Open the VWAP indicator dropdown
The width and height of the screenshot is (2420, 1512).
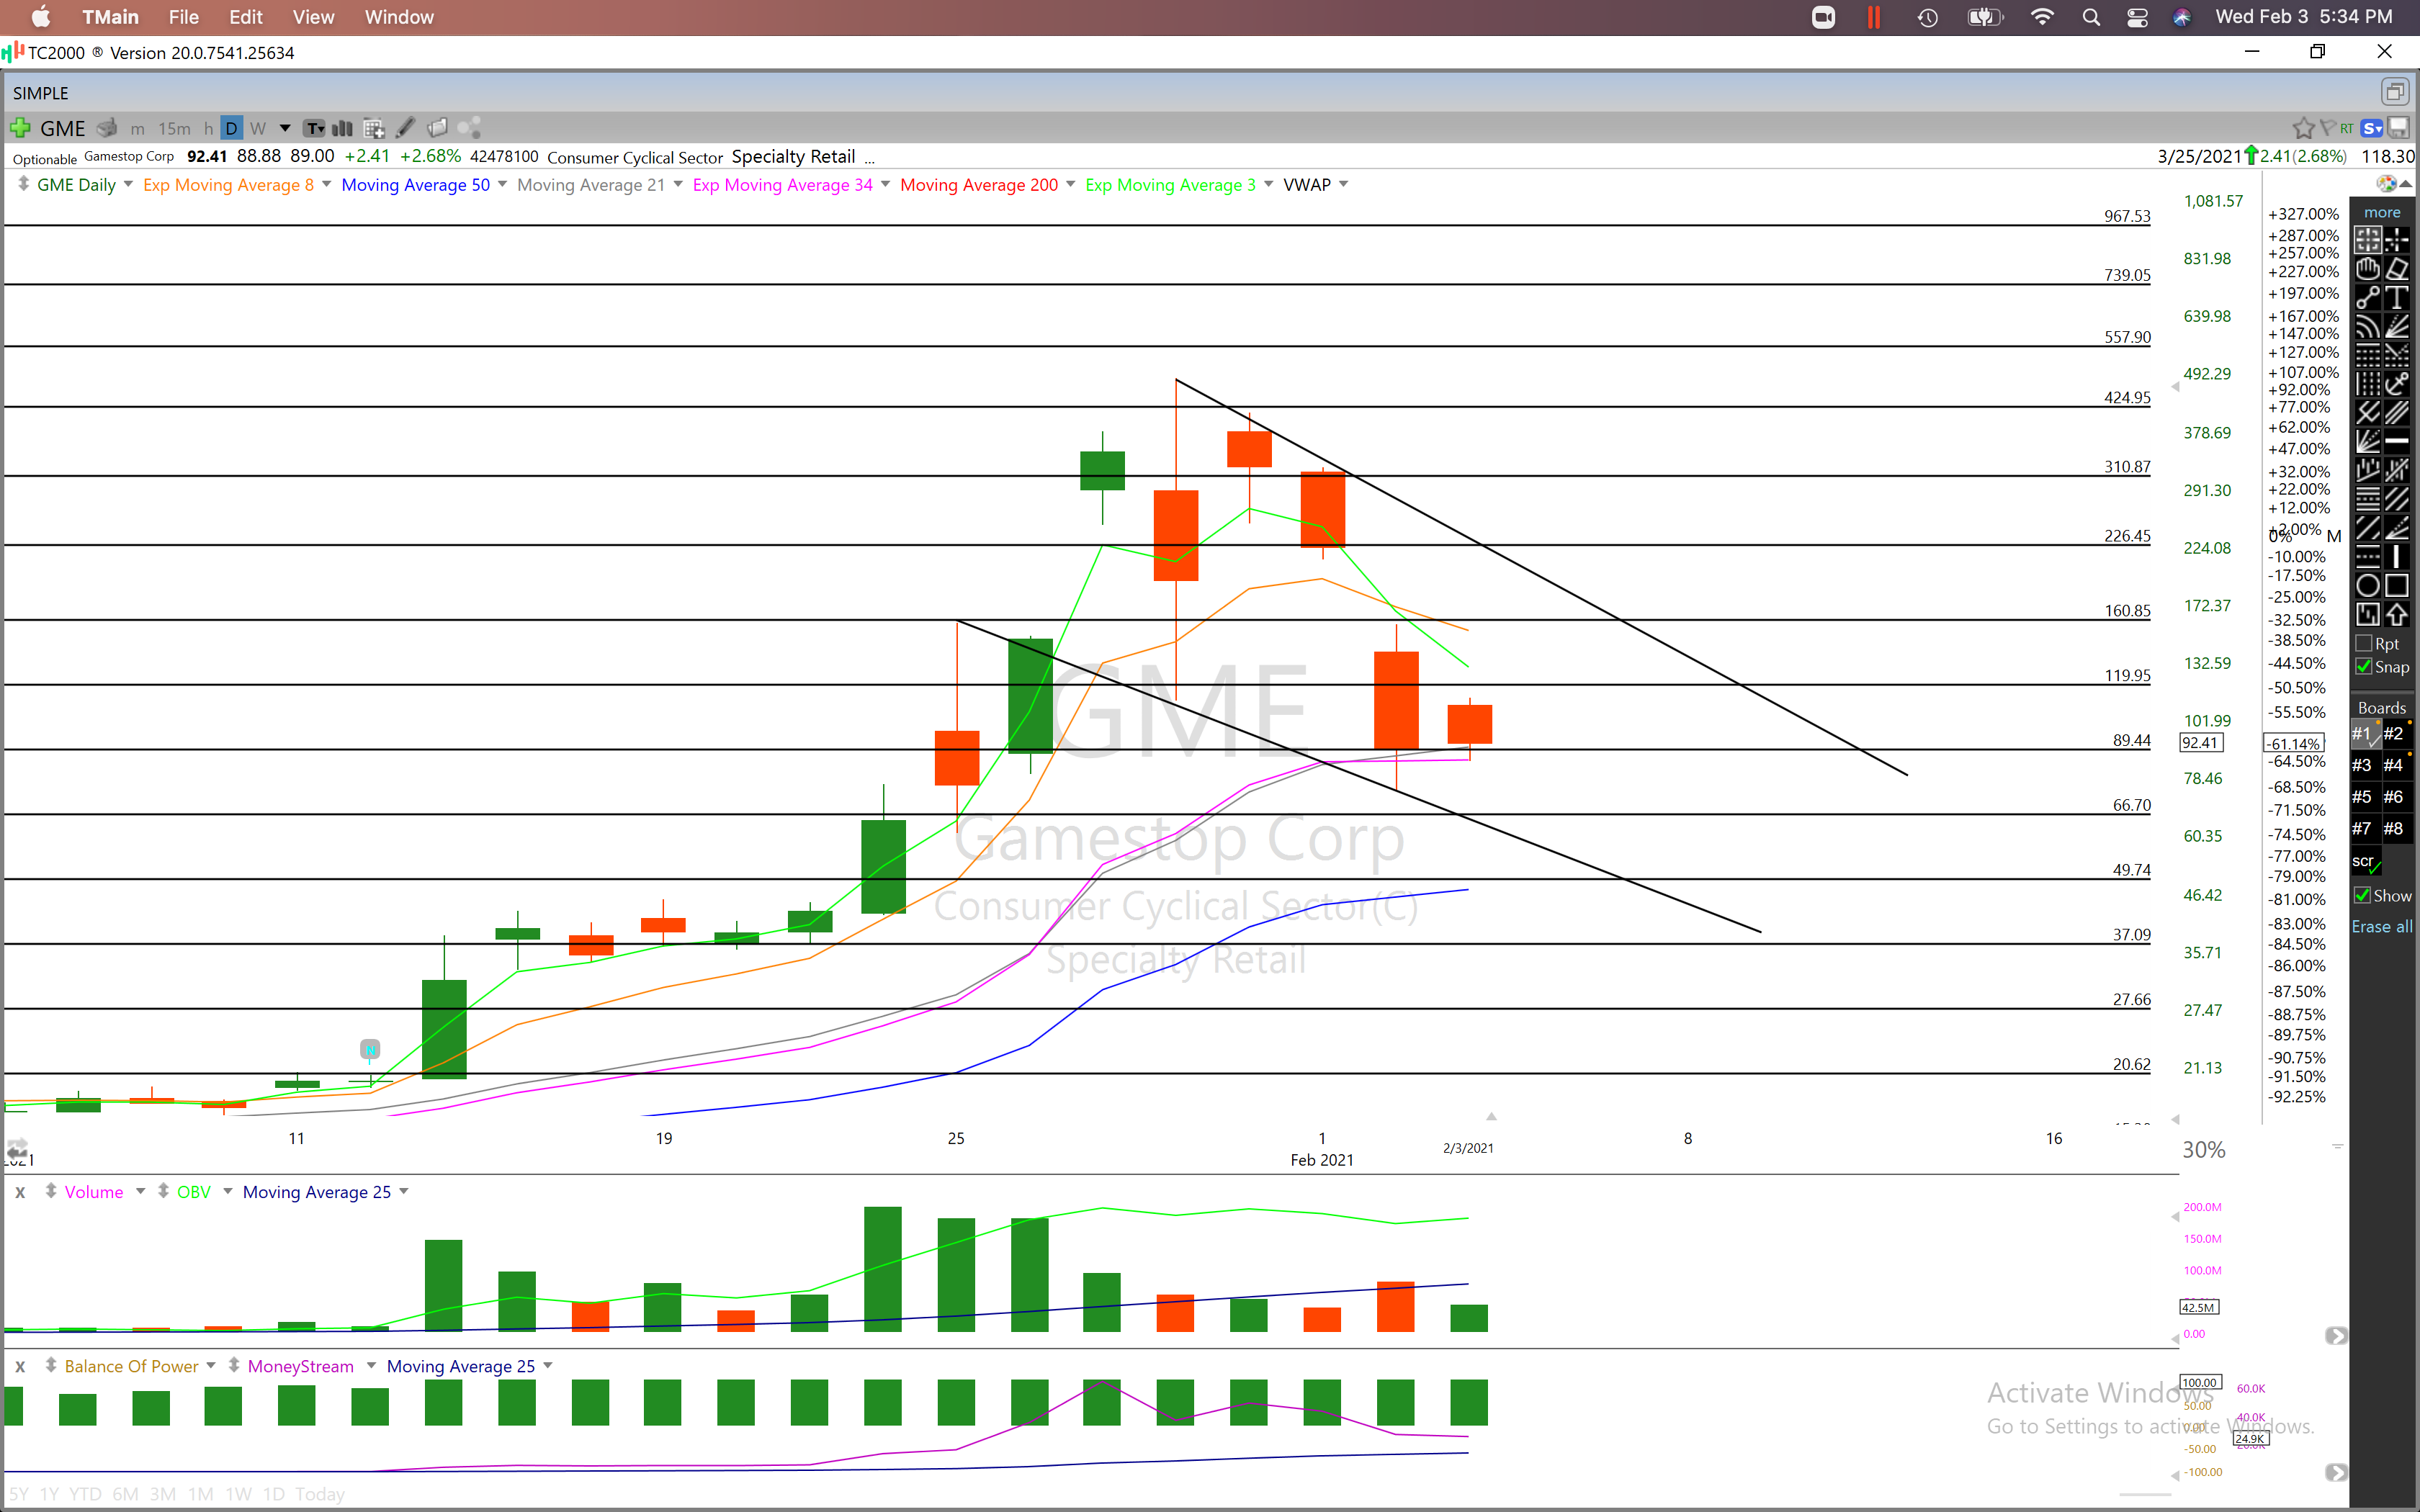click(x=1343, y=184)
